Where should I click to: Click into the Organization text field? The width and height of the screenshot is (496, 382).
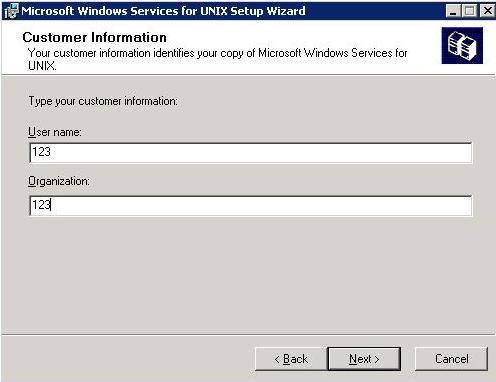pyautogui.click(x=251, y=206)
